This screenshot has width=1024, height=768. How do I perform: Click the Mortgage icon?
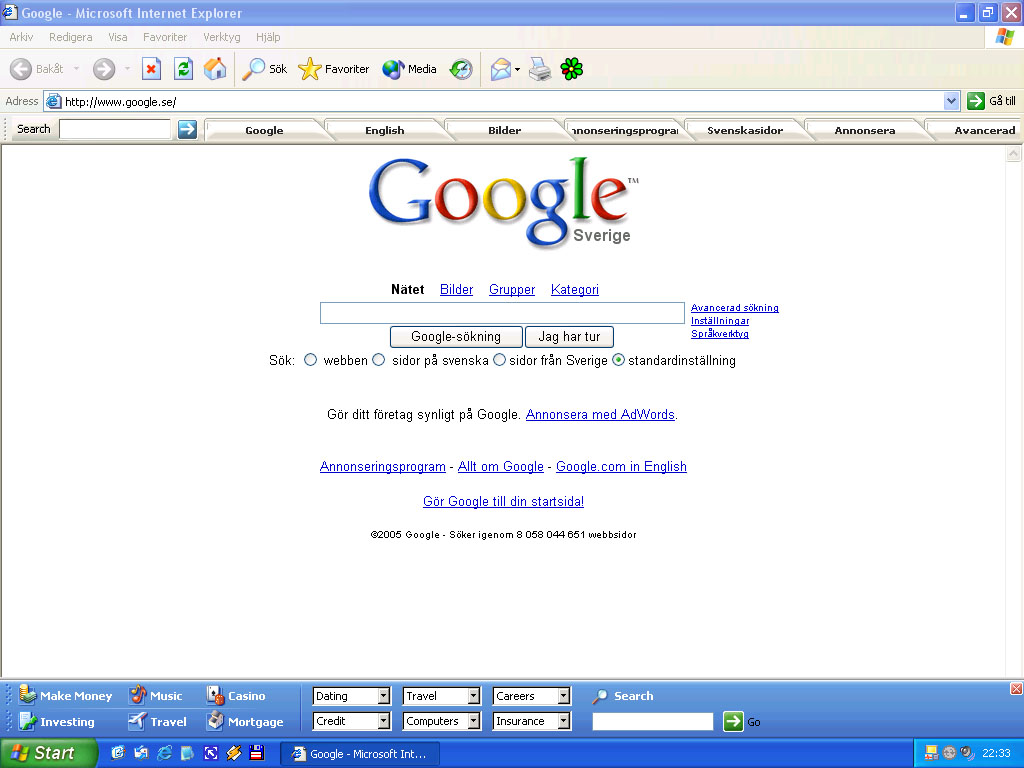(x=215, y=721)
